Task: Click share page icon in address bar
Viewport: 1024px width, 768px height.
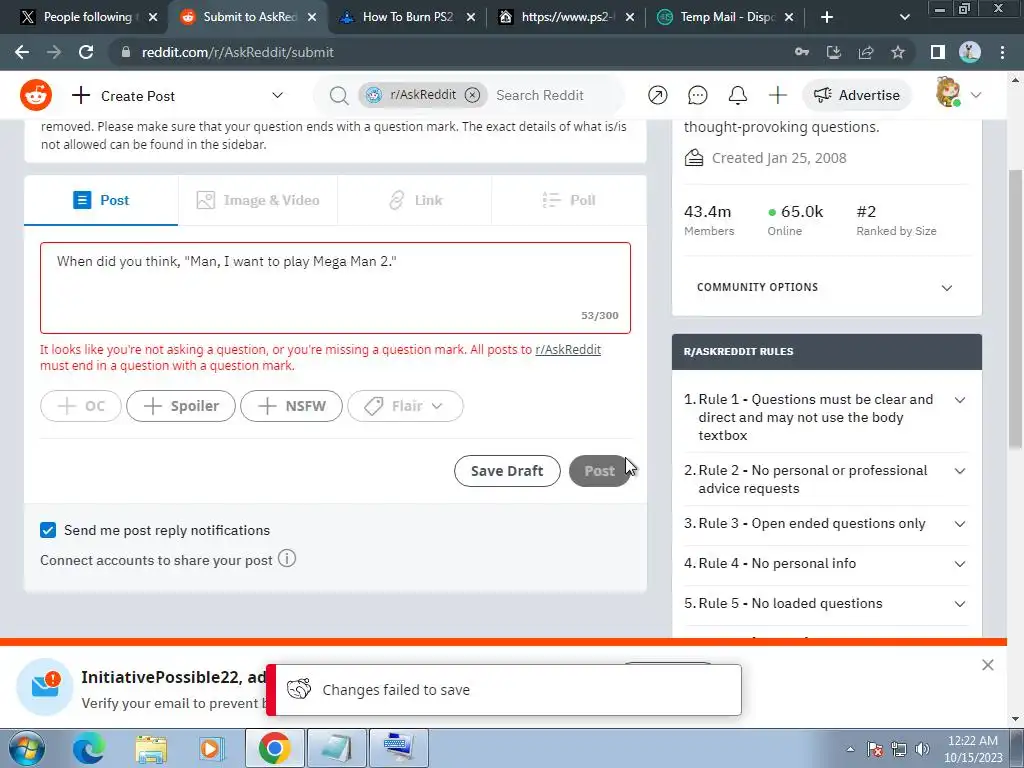Action: (x=866, y=52)
